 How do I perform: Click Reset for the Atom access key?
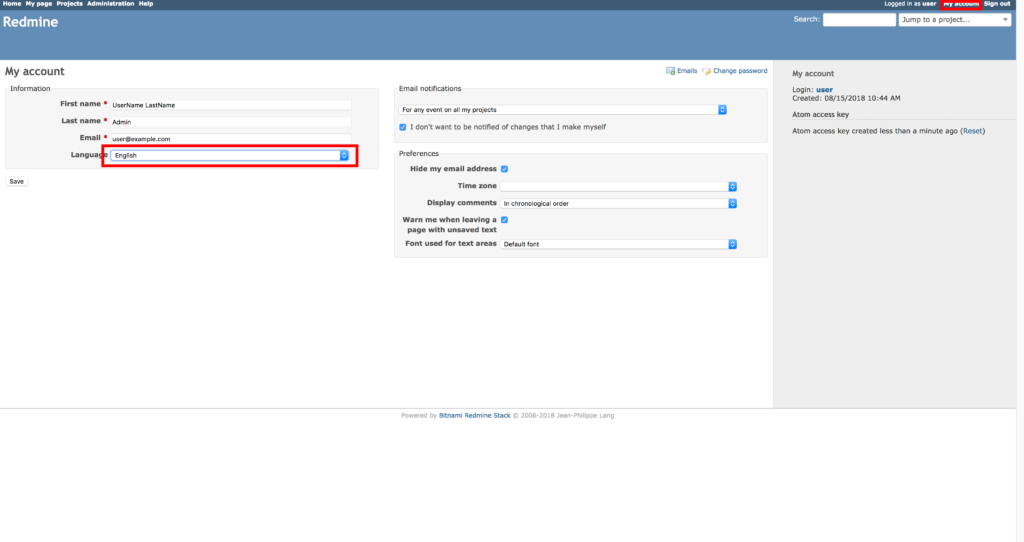973,131
